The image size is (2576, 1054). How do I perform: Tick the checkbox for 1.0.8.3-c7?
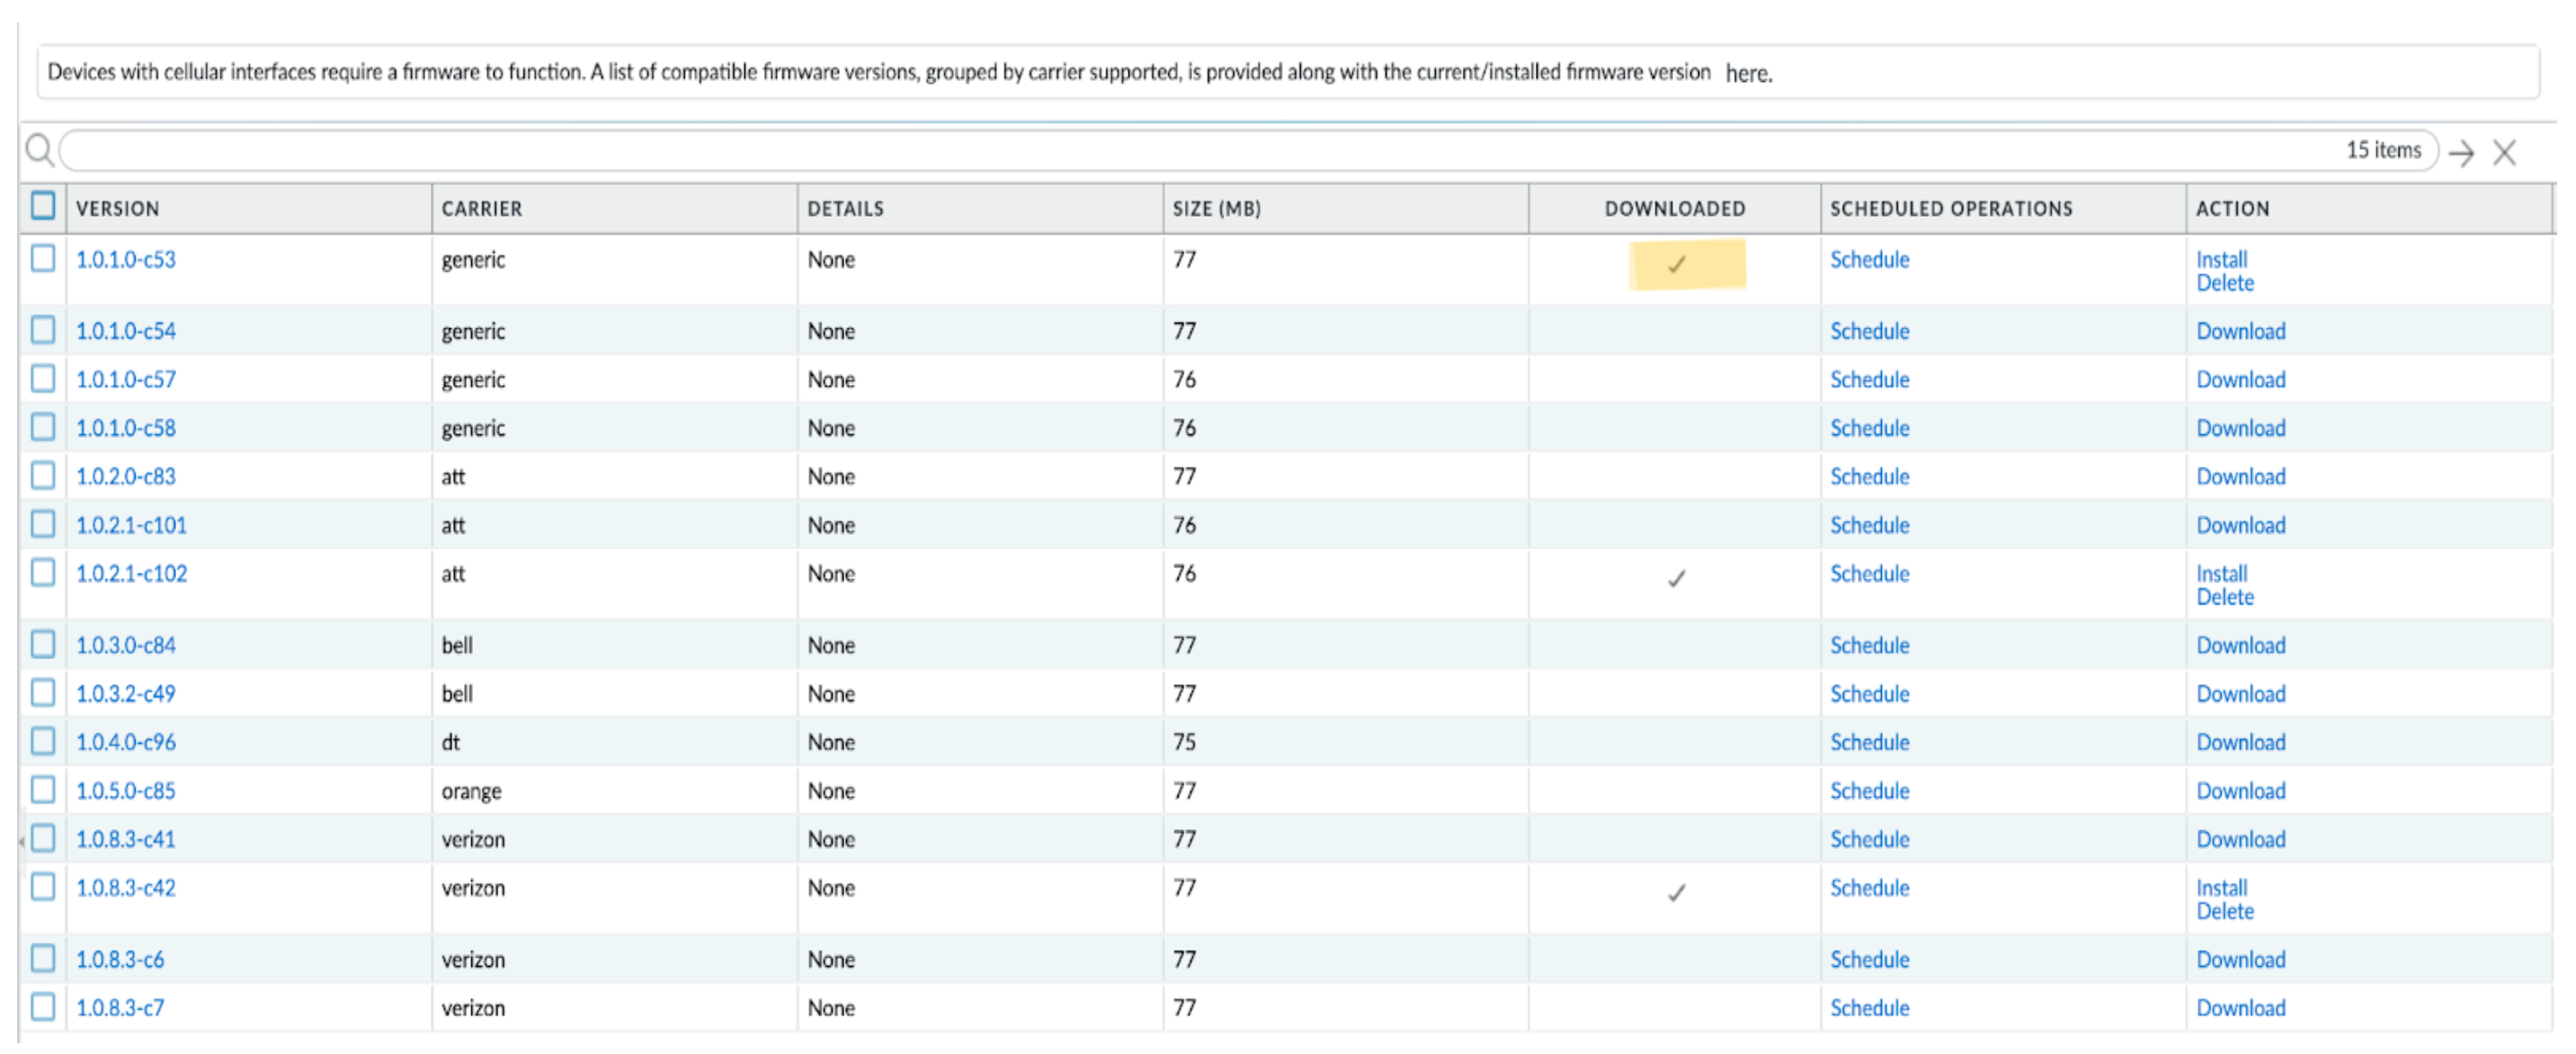pyautogui.click(x=43, y=1006)
